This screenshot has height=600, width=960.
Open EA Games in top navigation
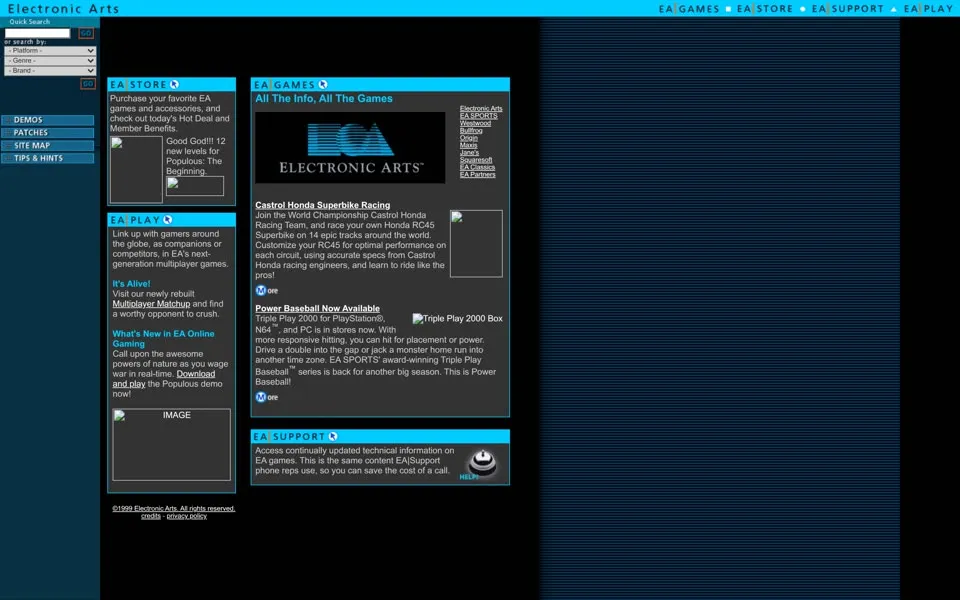point(689,9)
